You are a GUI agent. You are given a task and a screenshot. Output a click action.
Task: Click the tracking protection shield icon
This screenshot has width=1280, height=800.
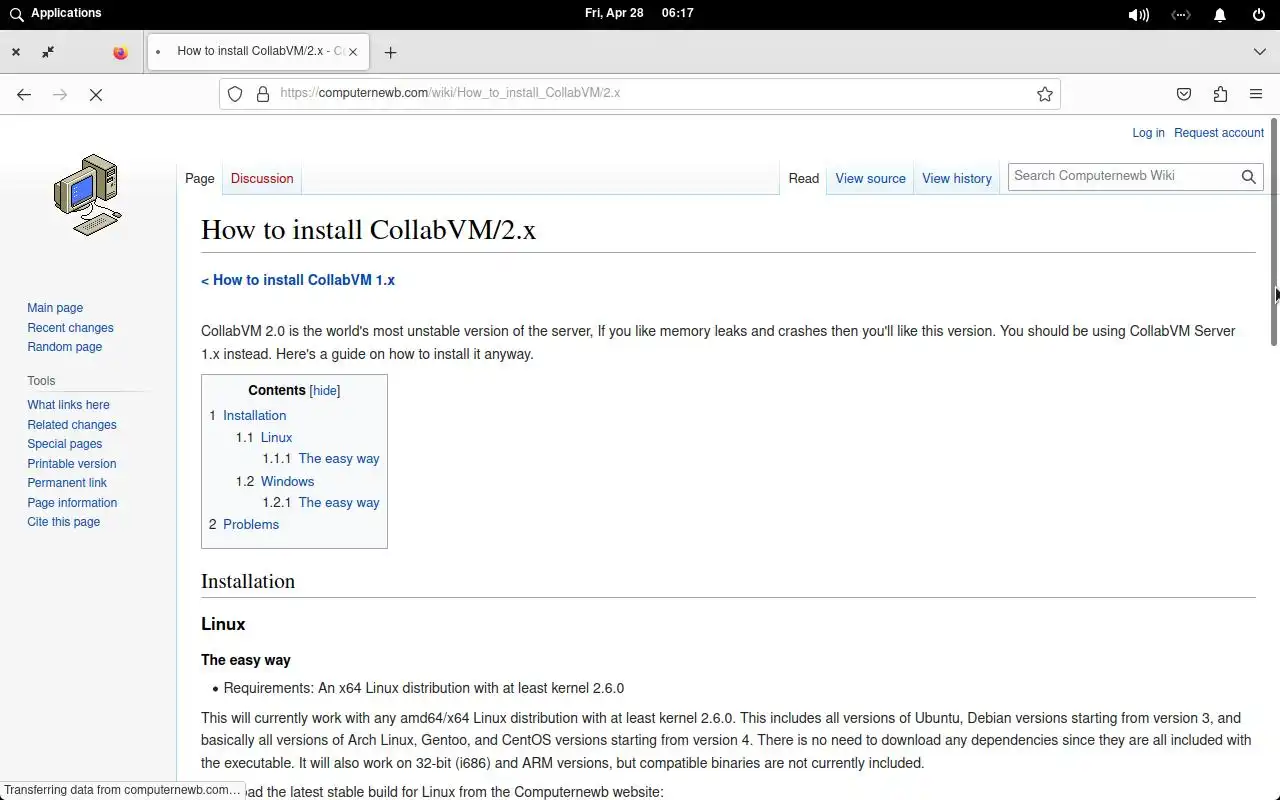pos(235,94)
